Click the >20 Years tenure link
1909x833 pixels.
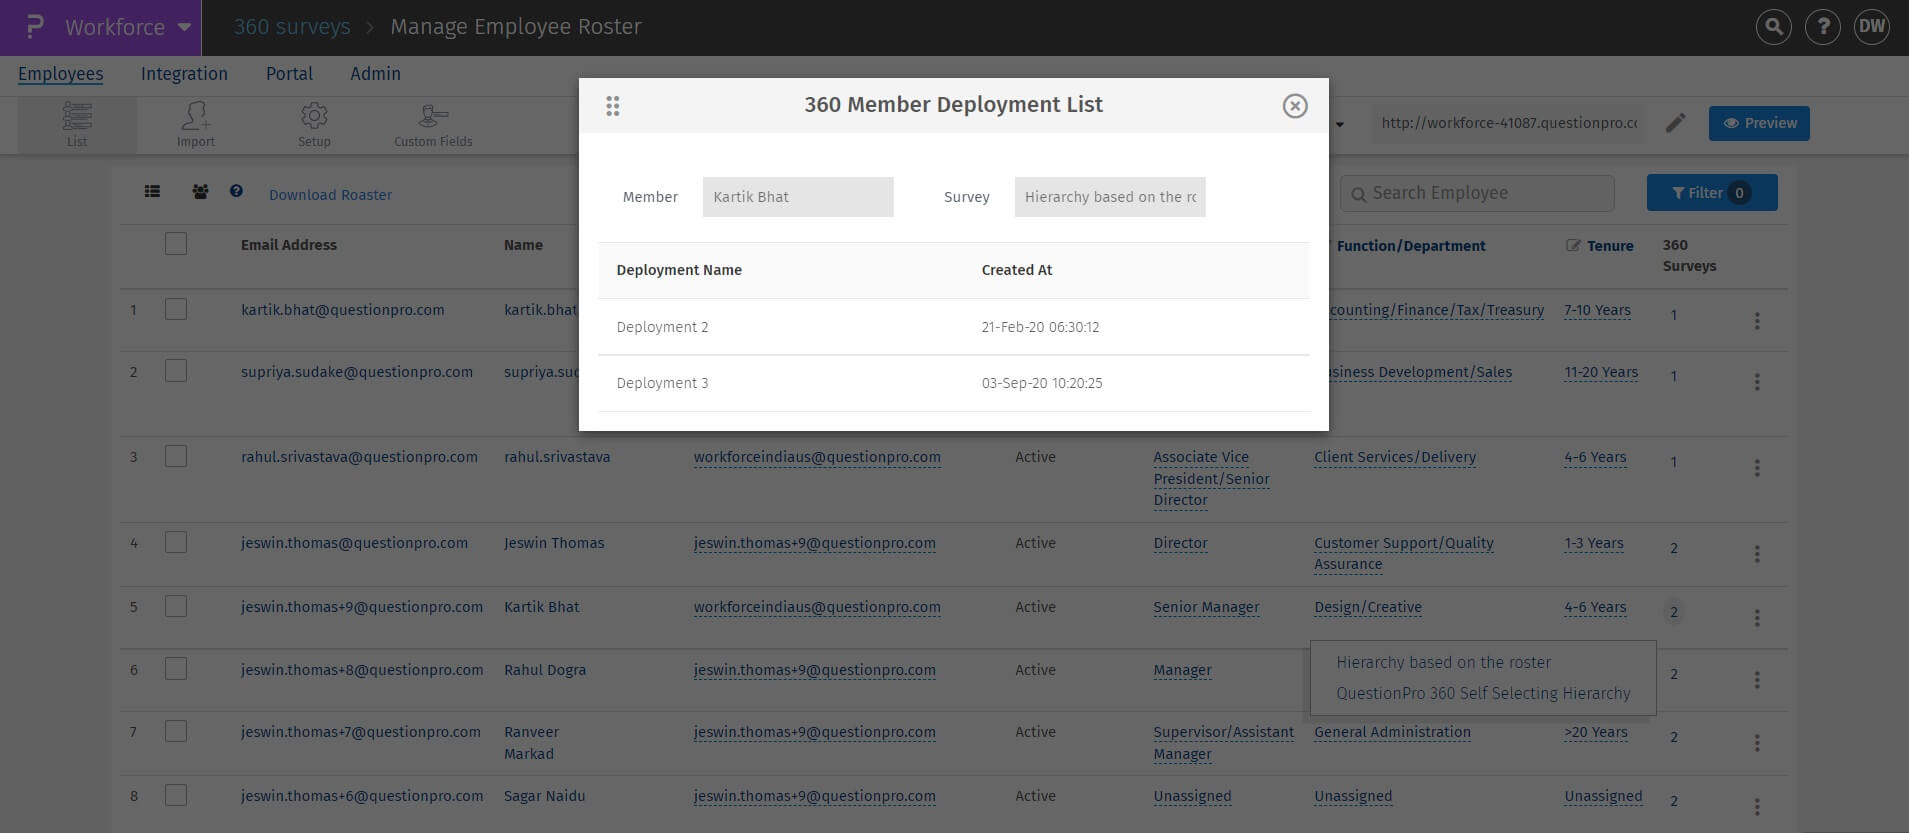point(1596,732)
